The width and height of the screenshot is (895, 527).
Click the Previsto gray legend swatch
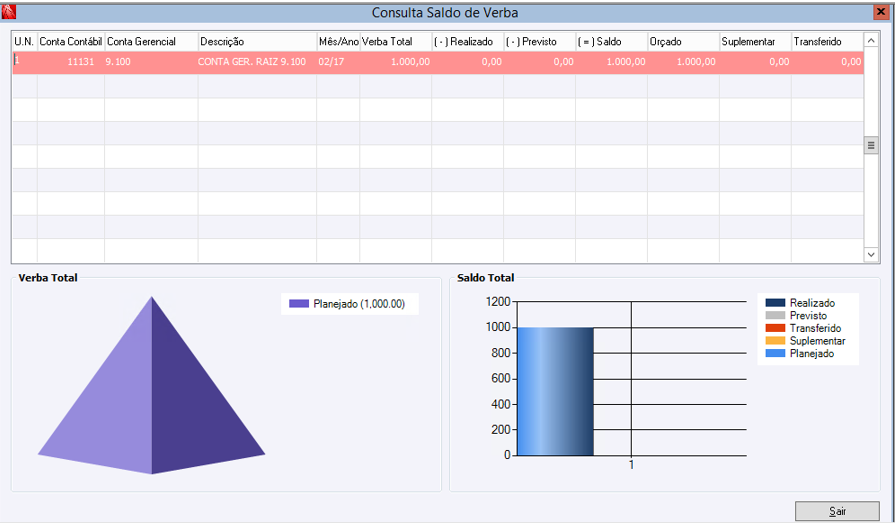(x=775, y=316)
